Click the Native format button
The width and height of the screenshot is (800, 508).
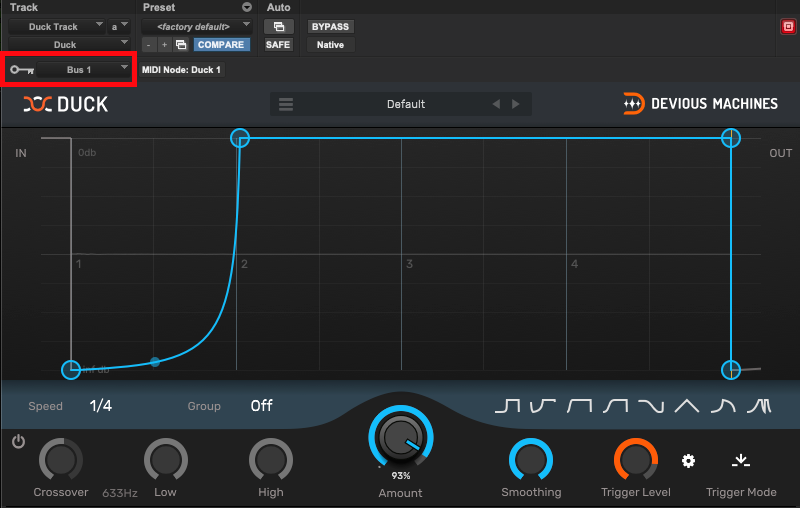point(330,45)
